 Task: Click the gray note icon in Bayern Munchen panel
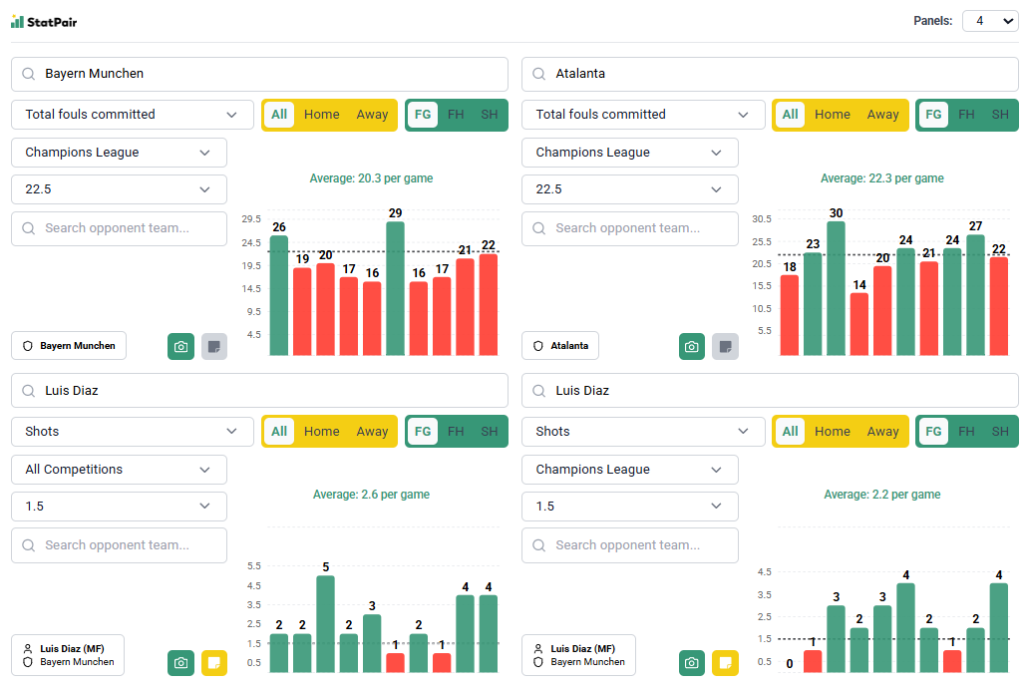[x=214, y=346]
